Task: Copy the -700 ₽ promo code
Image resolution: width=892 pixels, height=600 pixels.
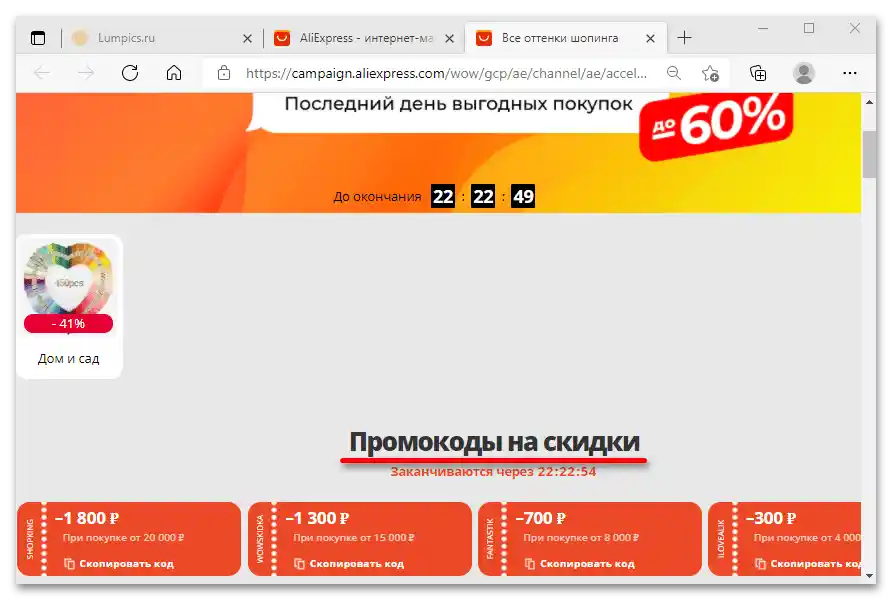Action: (587, 564)
